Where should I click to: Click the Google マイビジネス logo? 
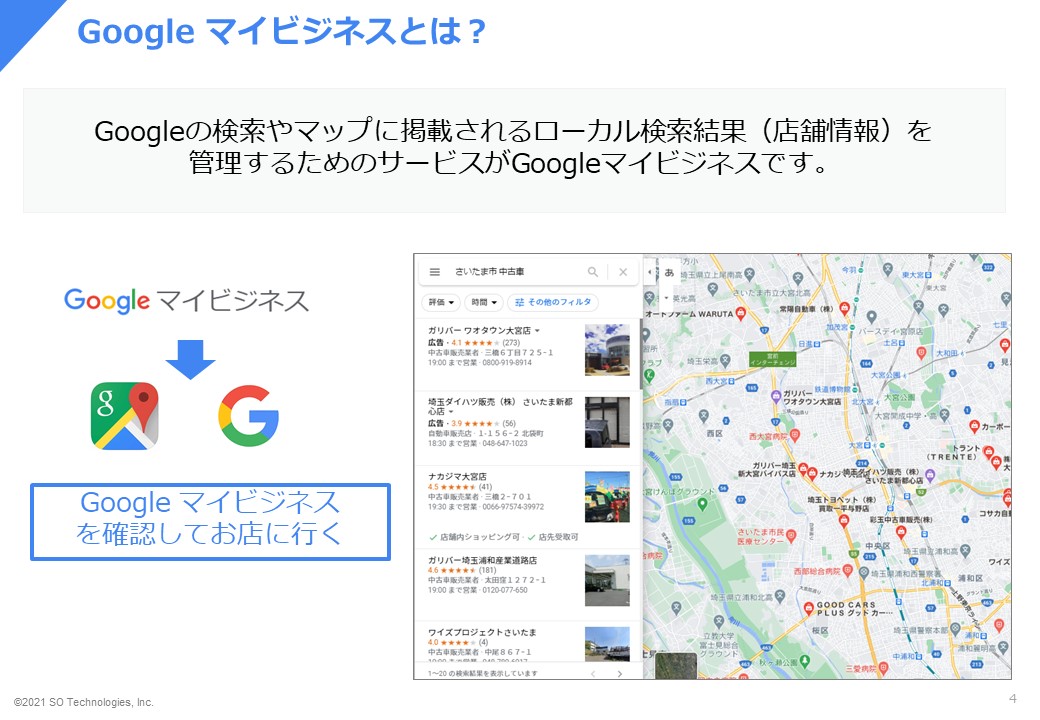(x=186, y=301)
